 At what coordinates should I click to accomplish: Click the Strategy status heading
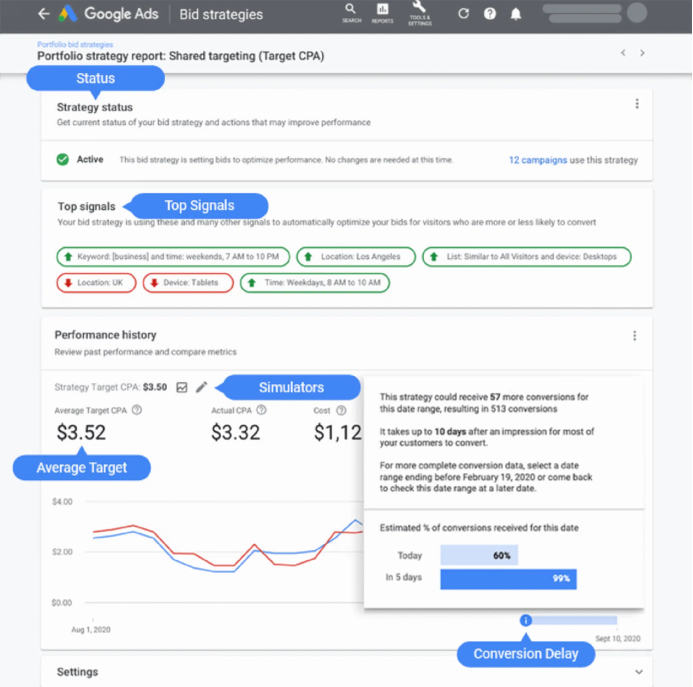95,107
